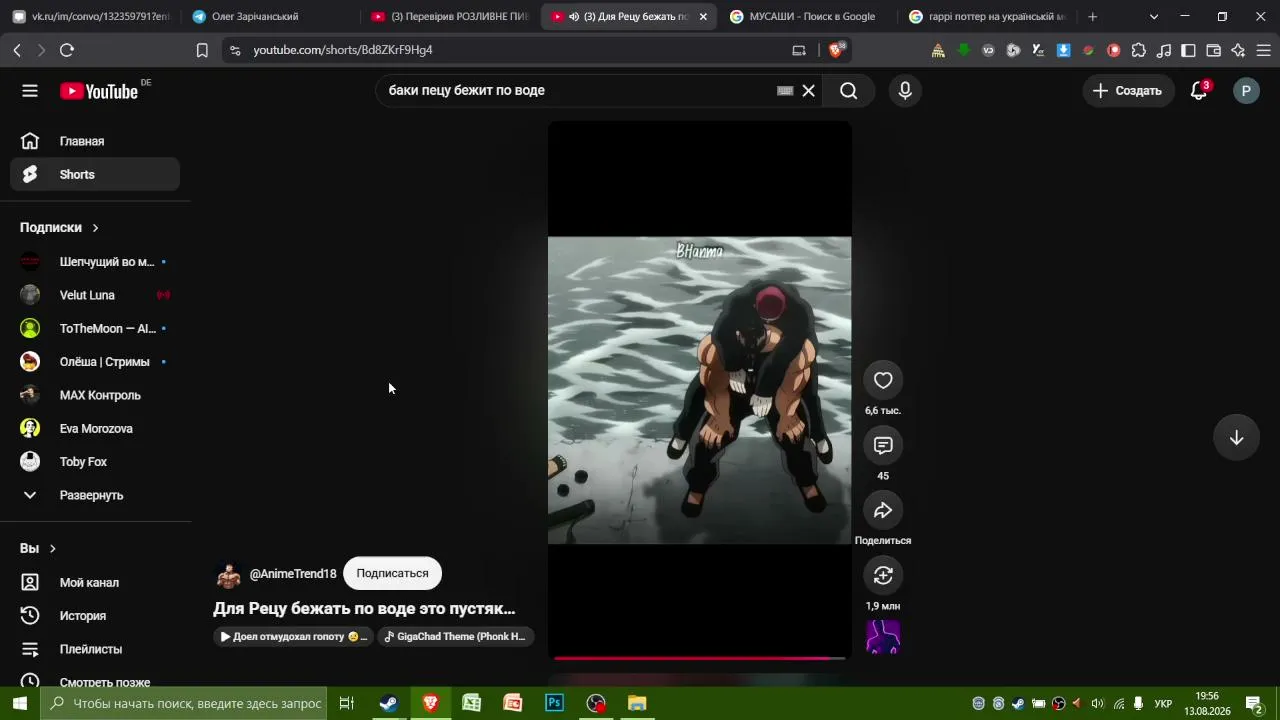Viewport: 1280px width, 720px height.
Task: Expand the Подписки section chevron
Action: tap(95, 228)
